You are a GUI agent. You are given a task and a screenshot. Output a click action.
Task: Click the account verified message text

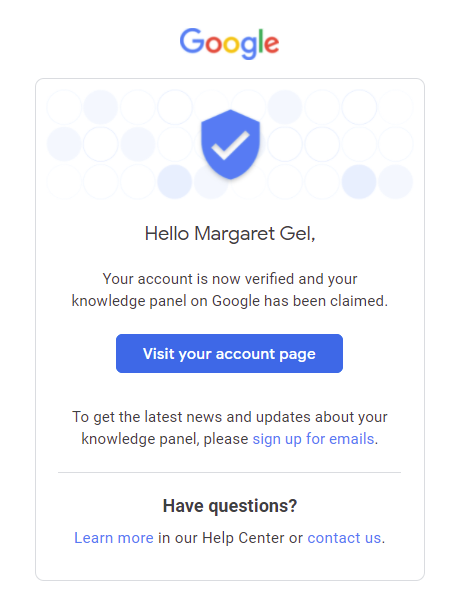pos(230,290)
